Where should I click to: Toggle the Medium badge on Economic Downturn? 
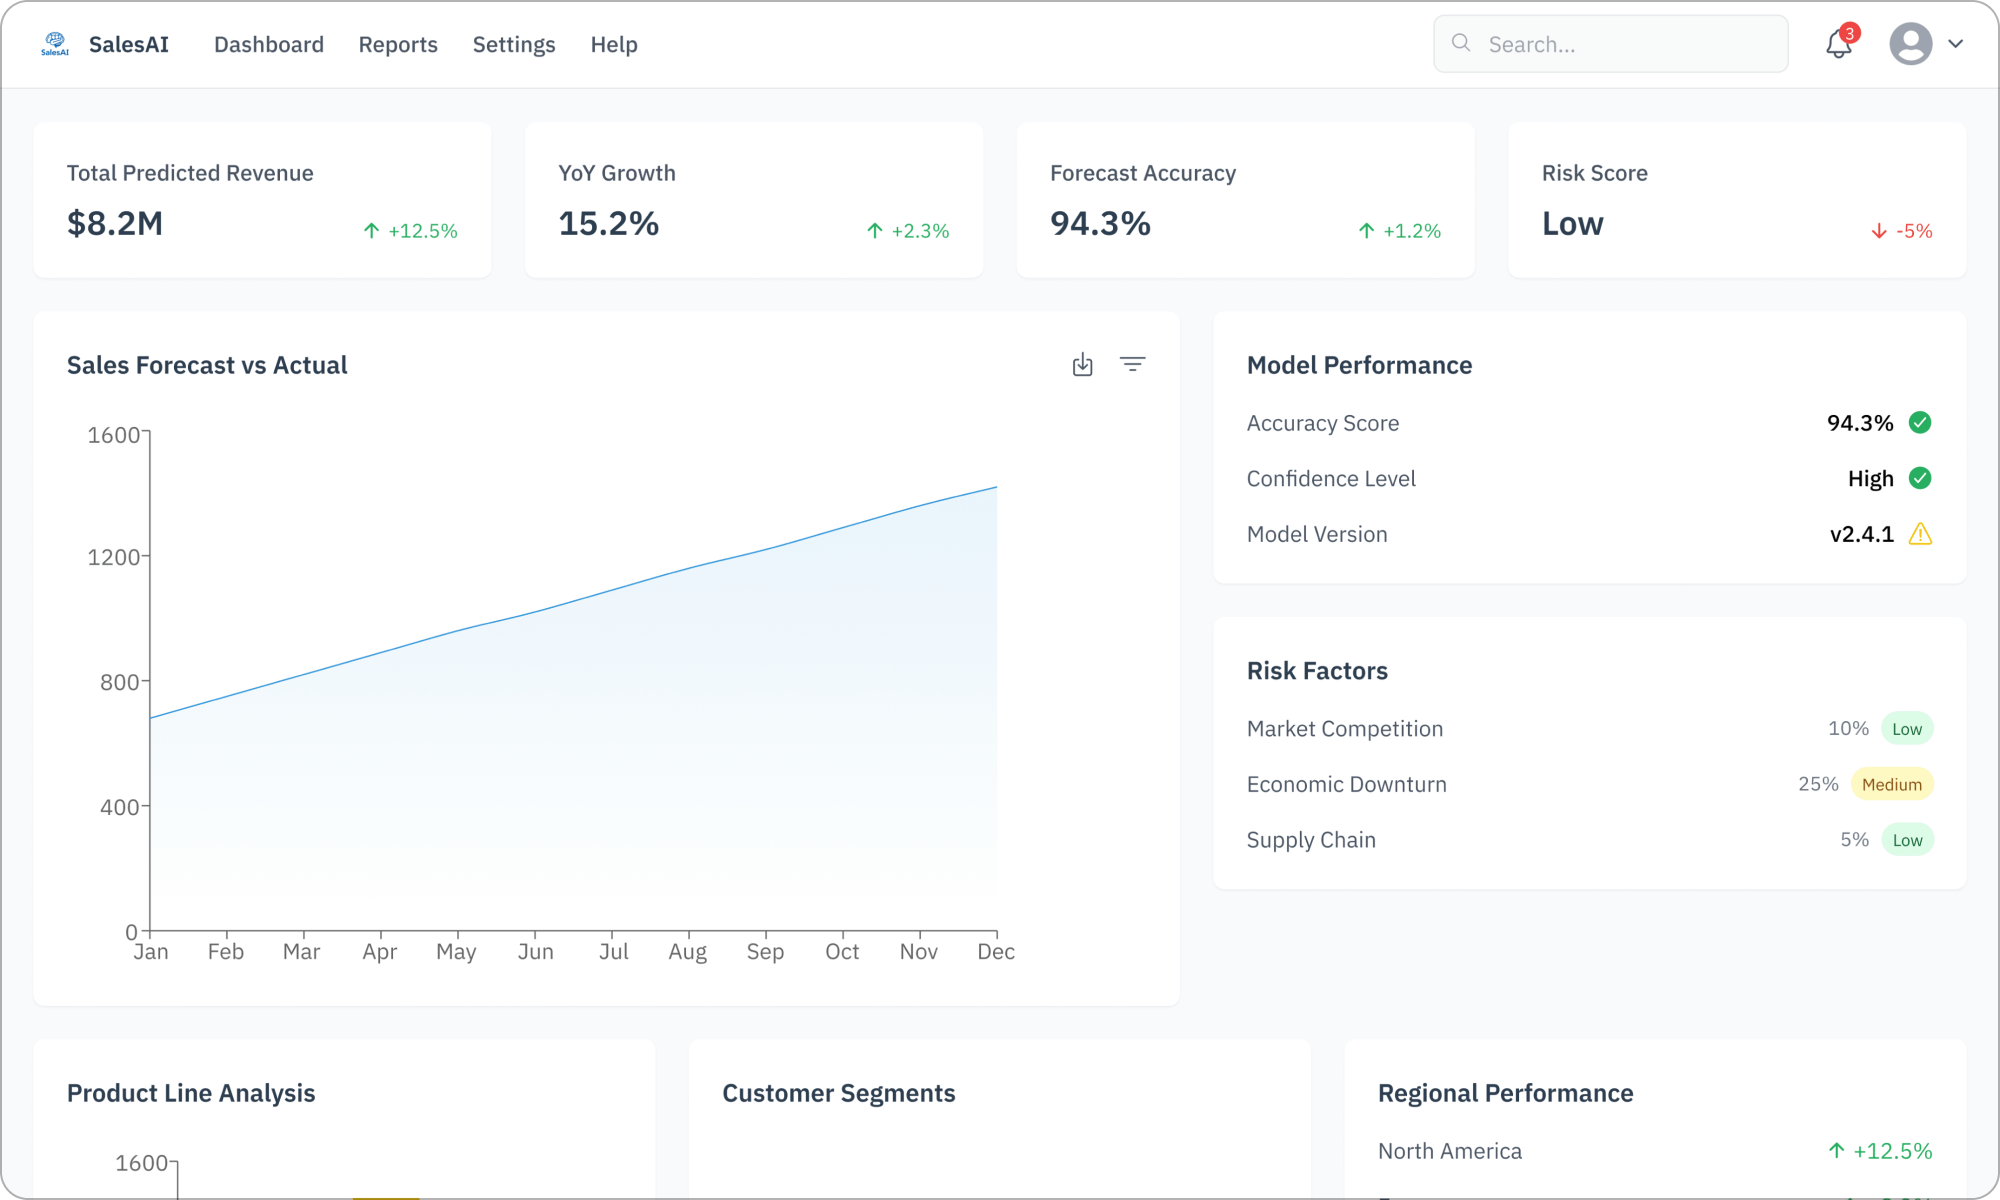[x=1892, y=784]
